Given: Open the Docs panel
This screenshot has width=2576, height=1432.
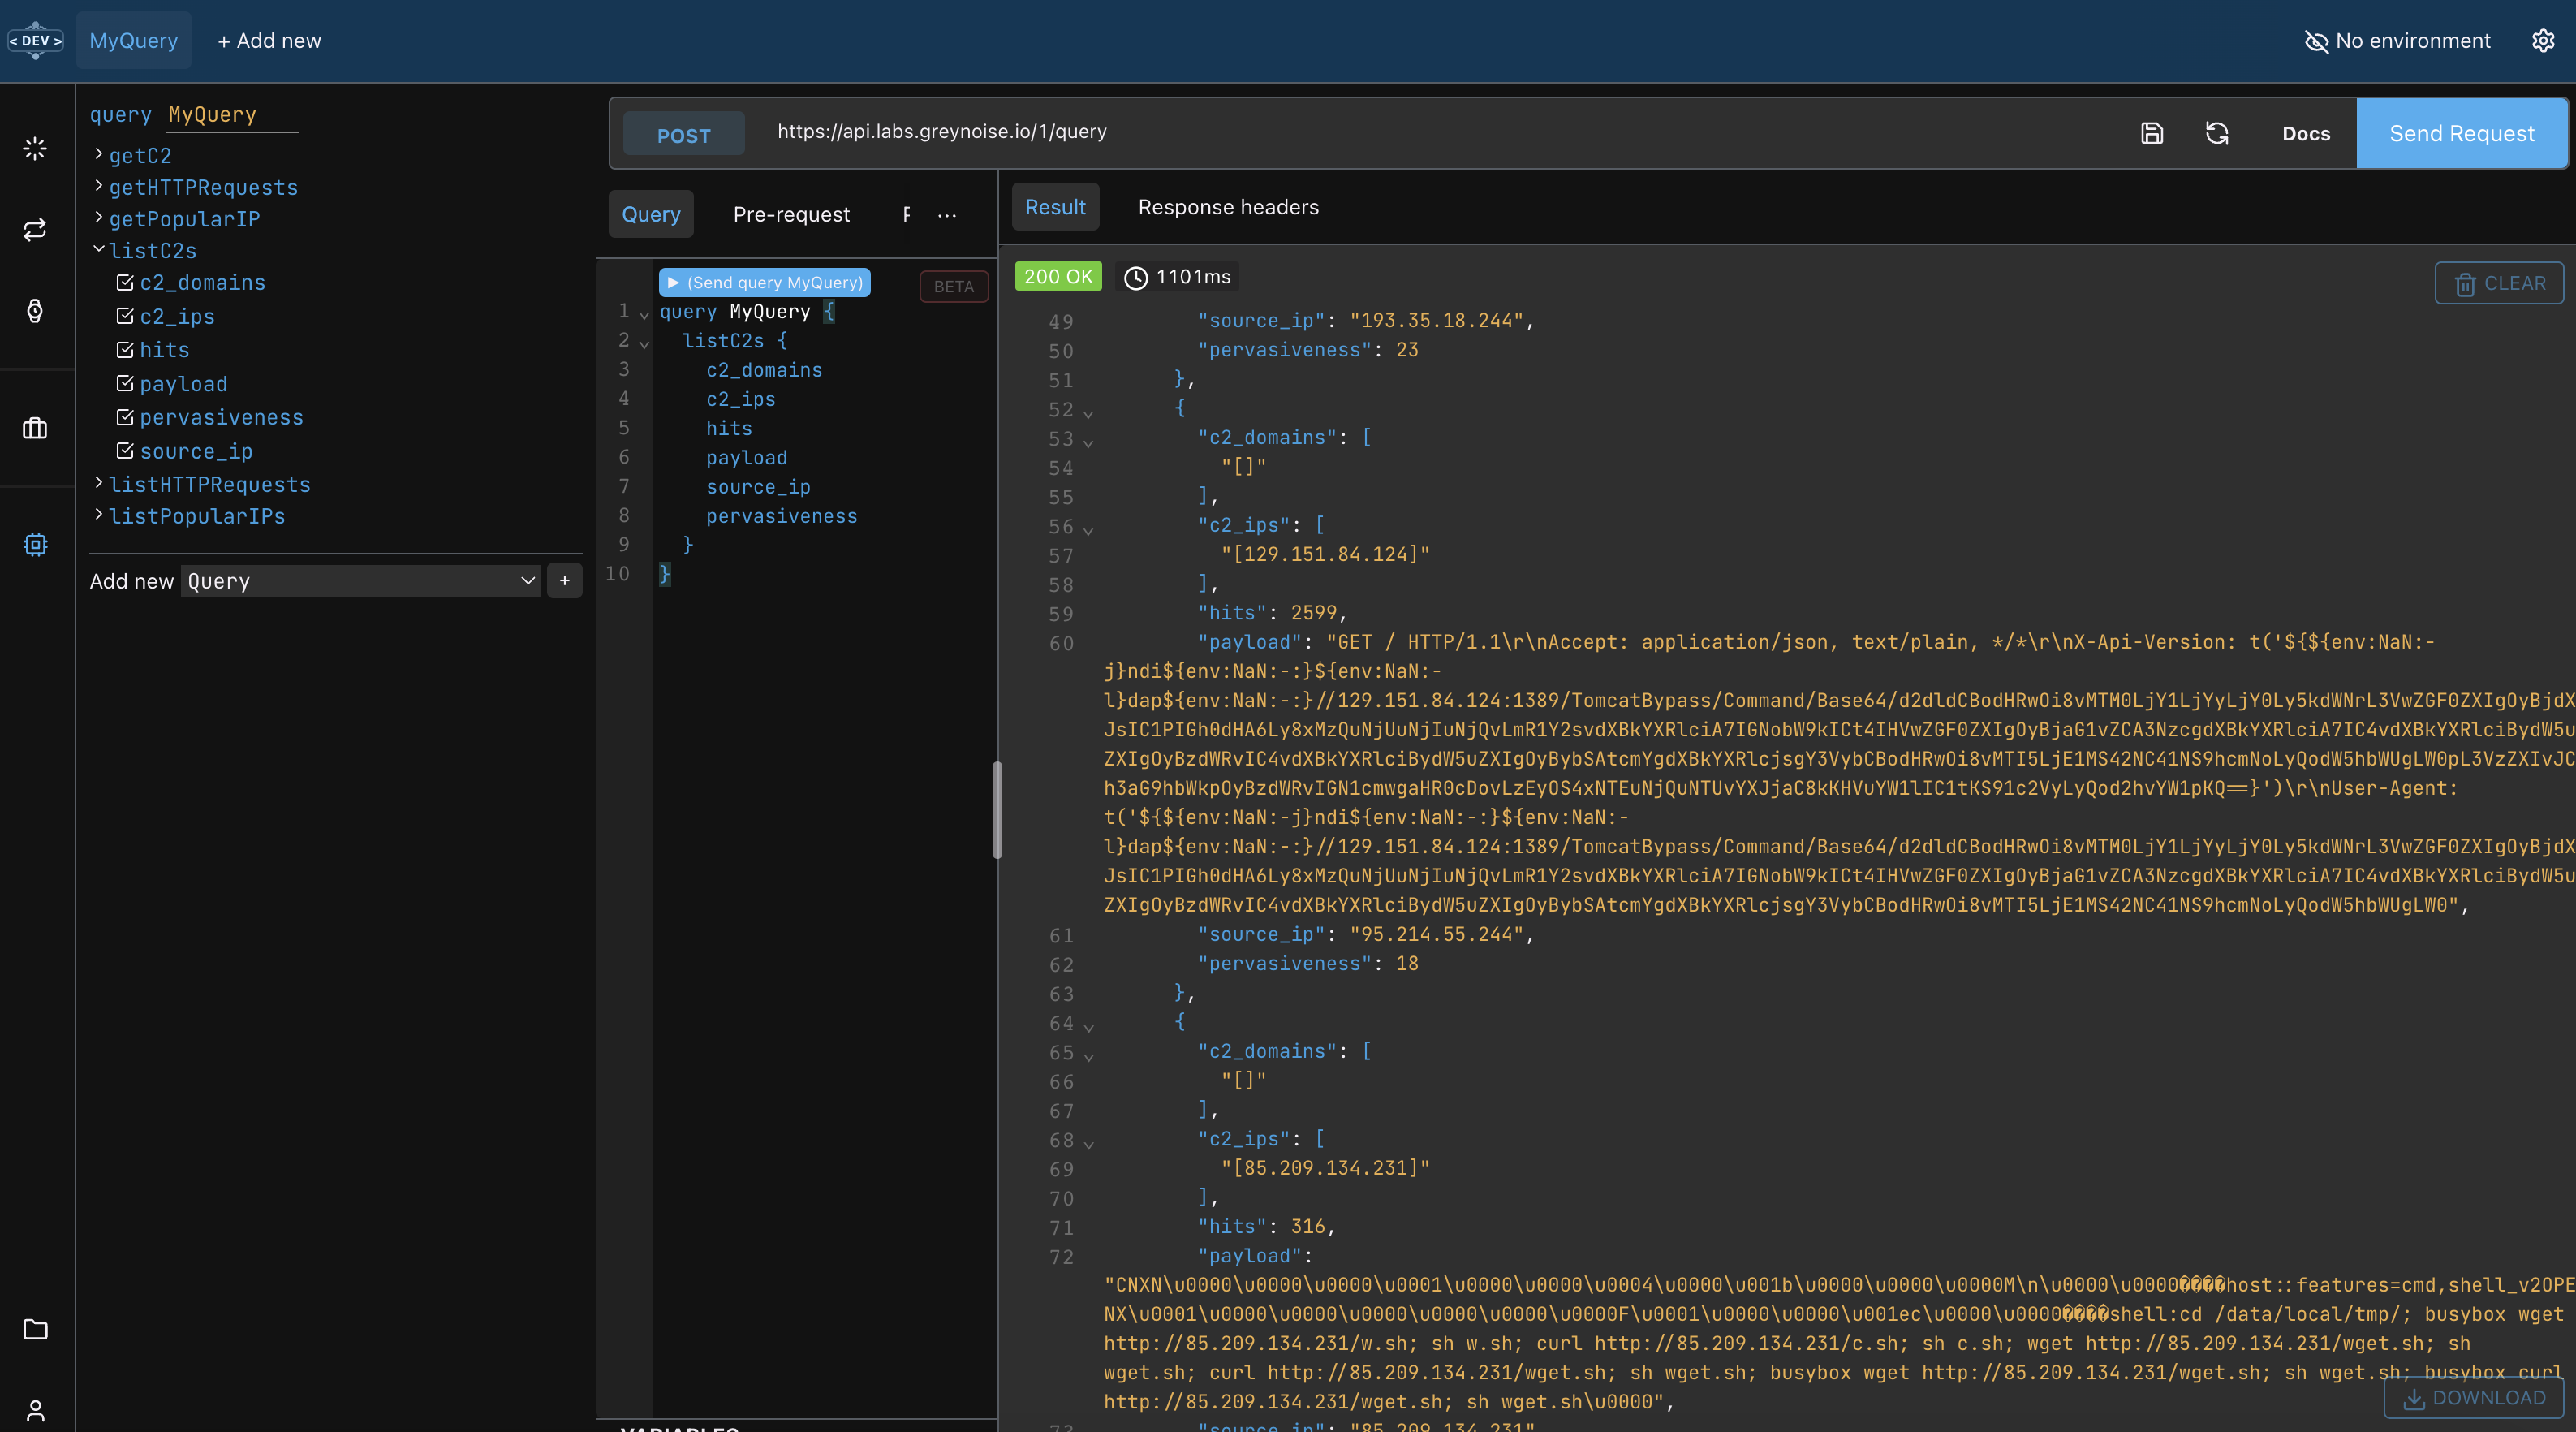Looking at the screenshot, I should pos(2306,134).
